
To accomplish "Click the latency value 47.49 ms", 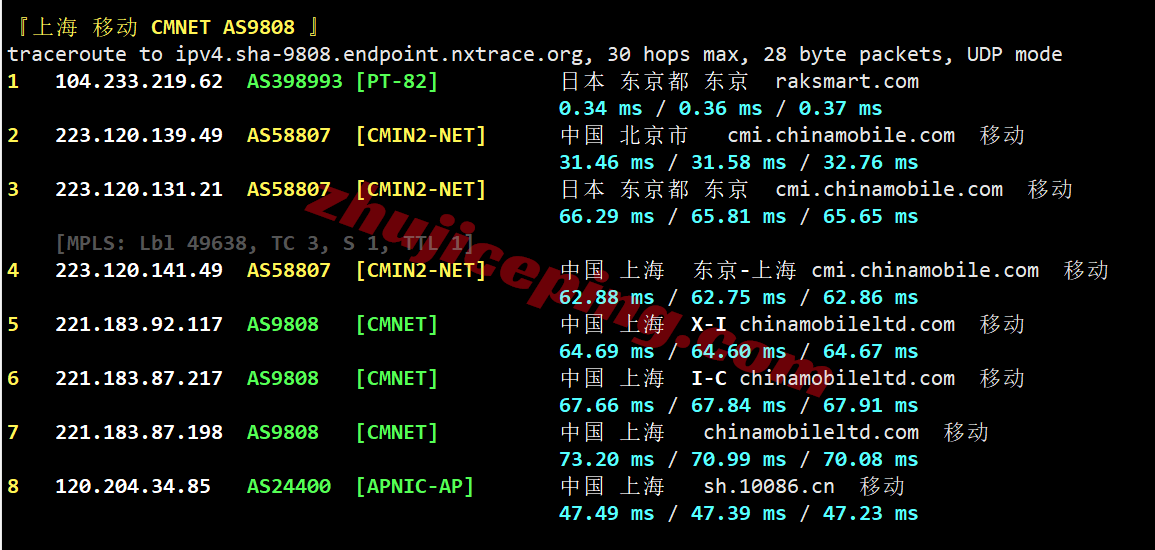I will pyautogui.click(x=606, y=513).
